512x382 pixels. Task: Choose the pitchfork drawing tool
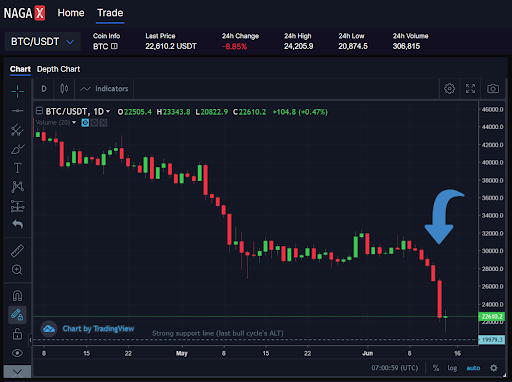pos(17,130)
